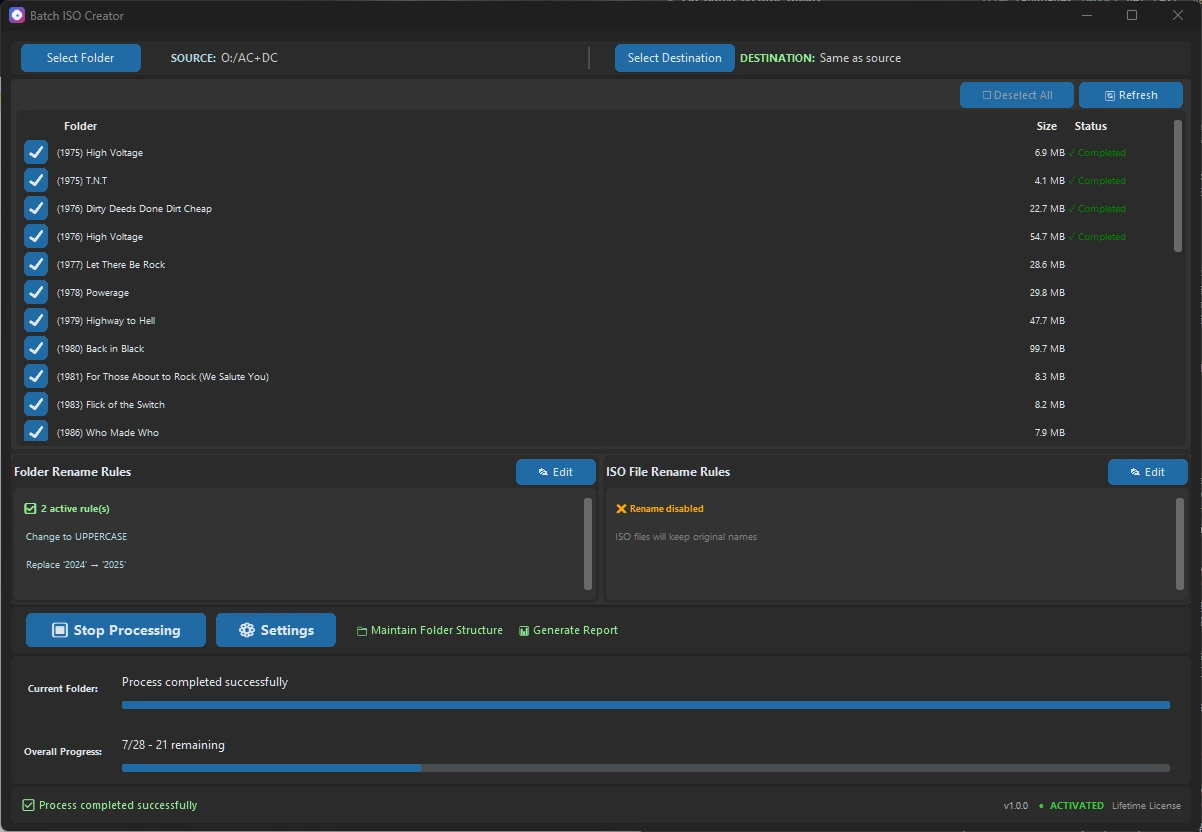Click the report icon next to Generate Report
The image size is (1202, 832).
[x=523, y=630]
